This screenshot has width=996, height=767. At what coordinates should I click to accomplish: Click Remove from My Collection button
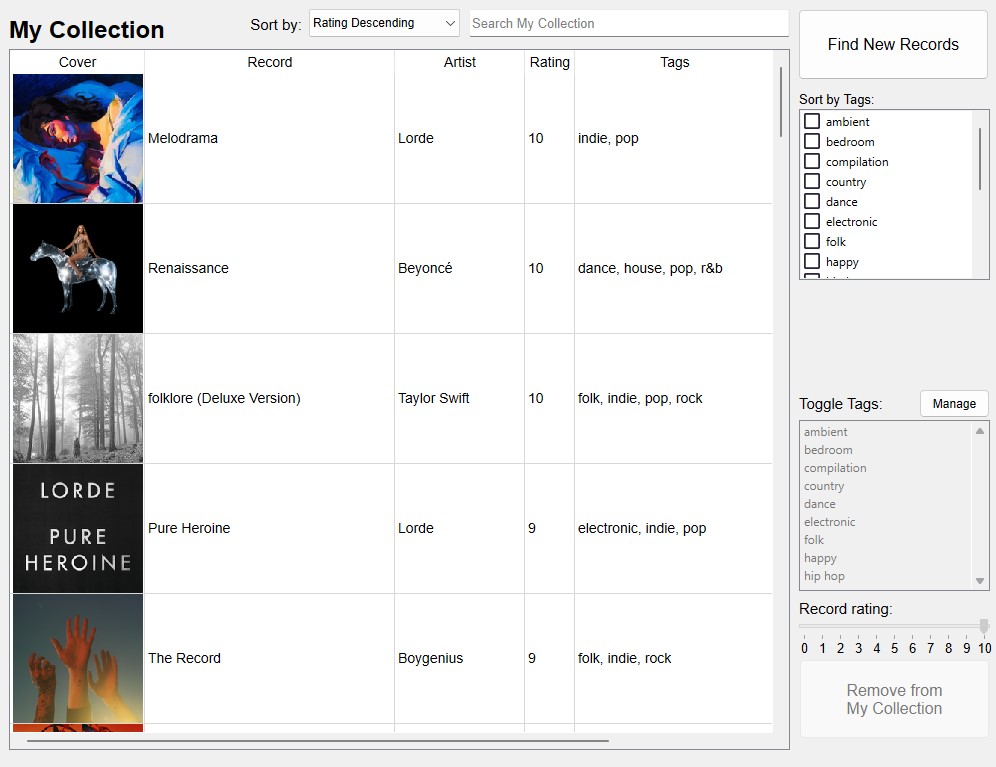tap(894, 699)
